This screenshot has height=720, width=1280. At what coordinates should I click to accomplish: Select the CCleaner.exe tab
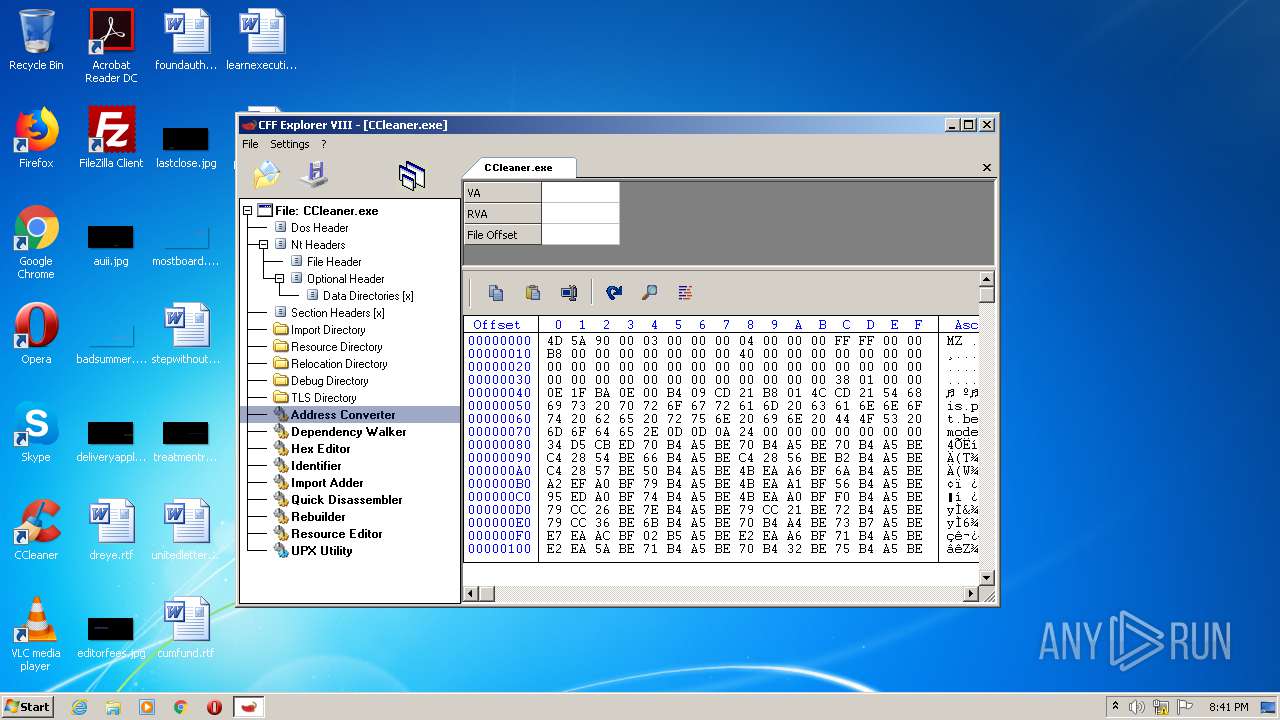(x=518, y=168)
